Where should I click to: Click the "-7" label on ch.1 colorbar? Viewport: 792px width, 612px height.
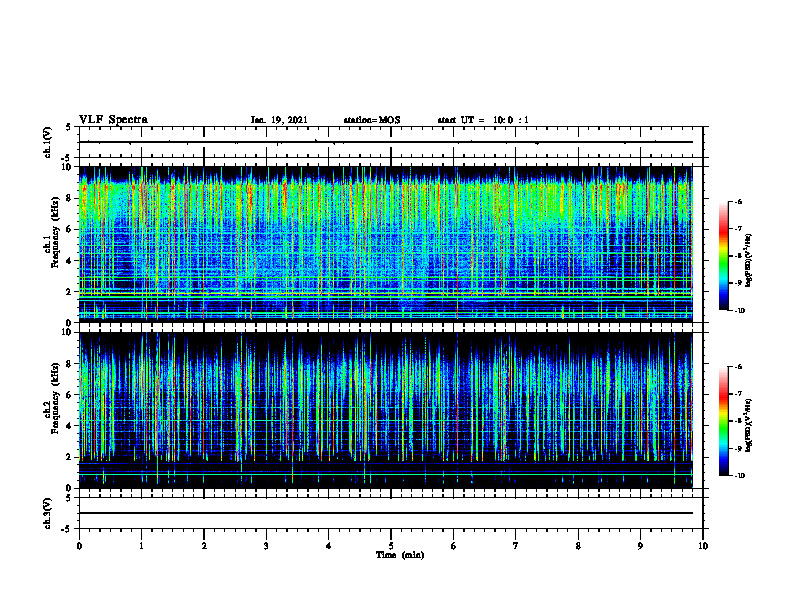click(738, 229)
